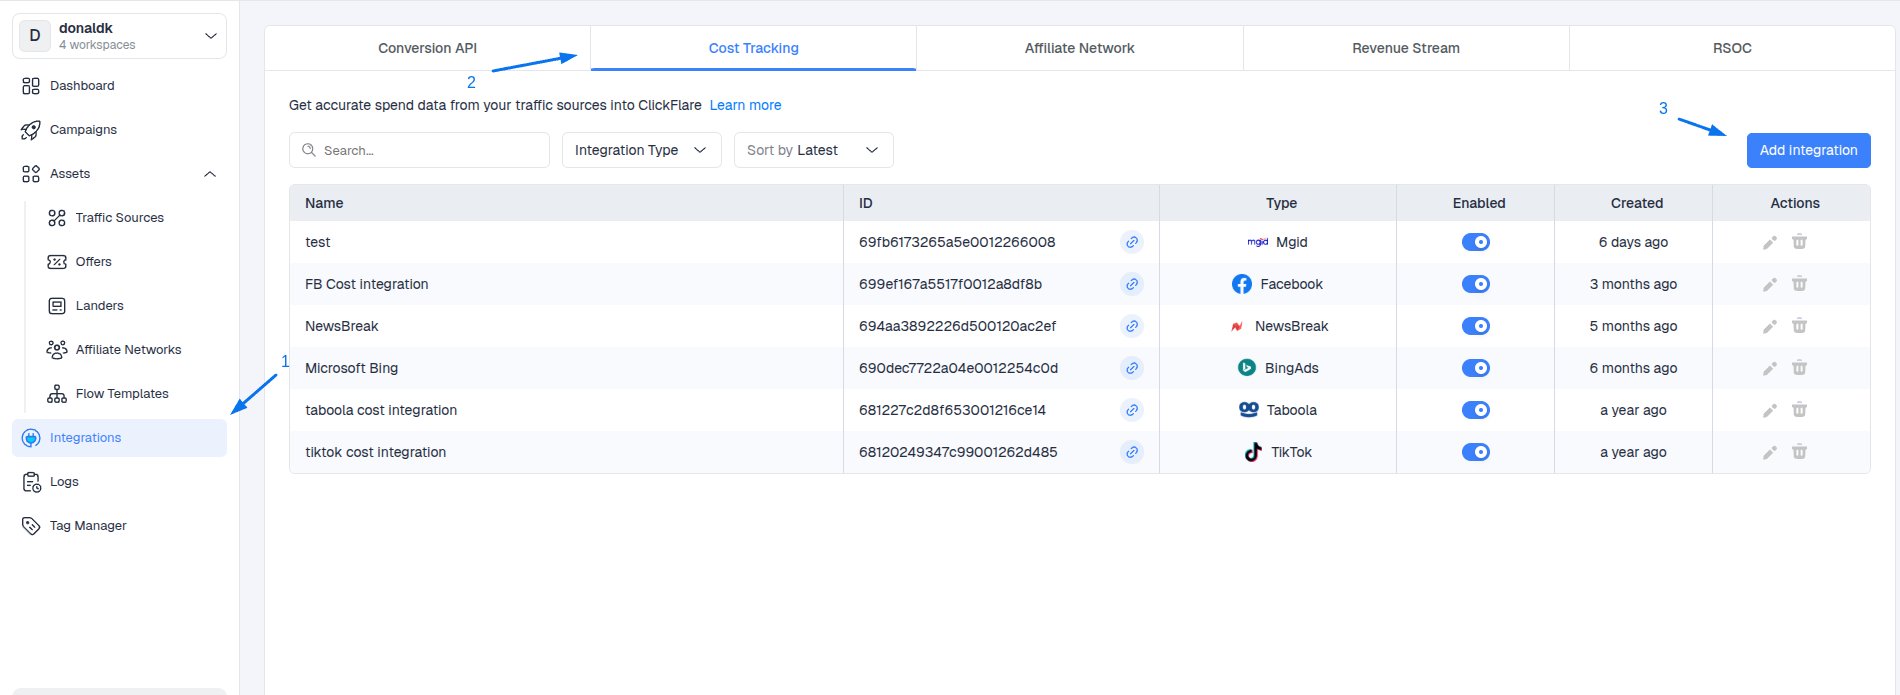Edit the NewsBreak integration
The image size is (1900, 695).
pos(1769,326)
